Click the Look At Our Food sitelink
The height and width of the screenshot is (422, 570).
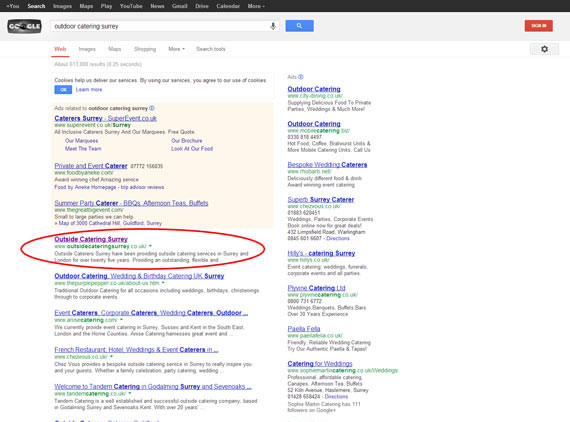[x=192, y=149]
